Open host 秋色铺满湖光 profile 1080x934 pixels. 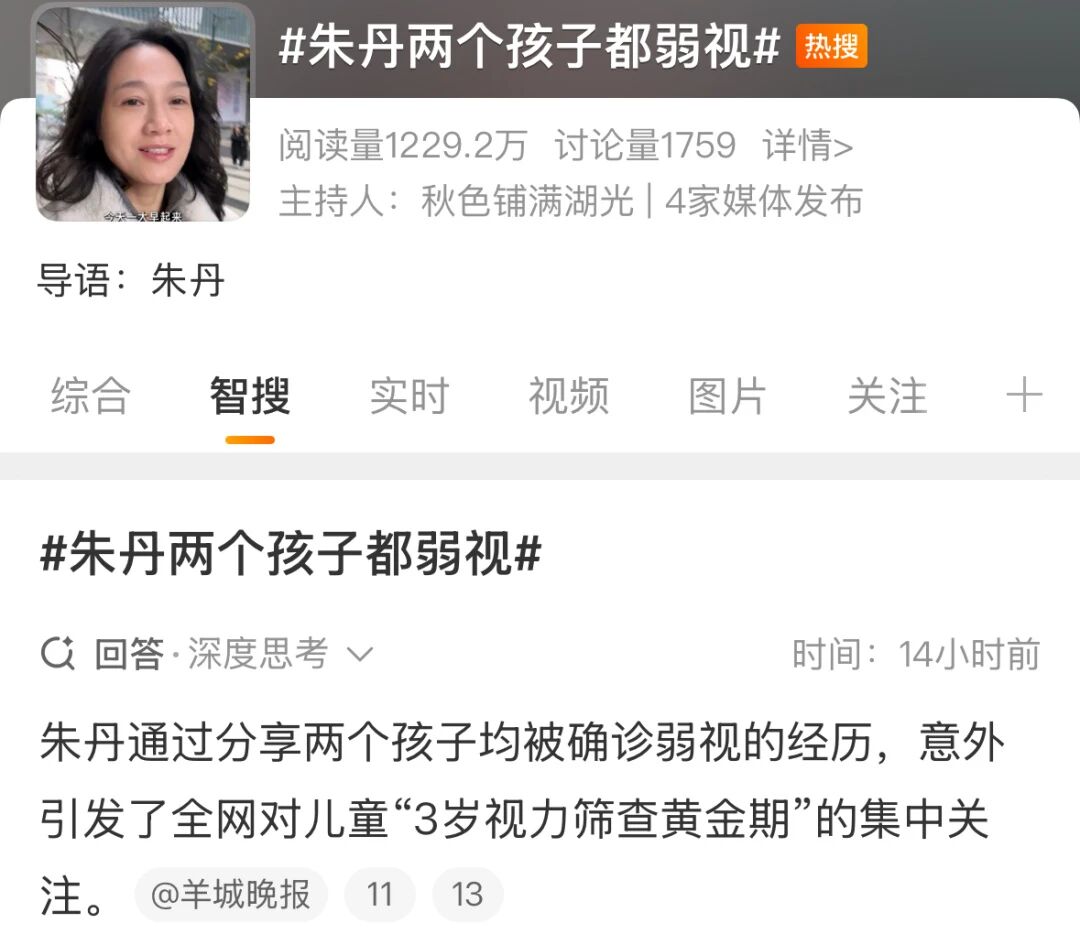[528, 201]
